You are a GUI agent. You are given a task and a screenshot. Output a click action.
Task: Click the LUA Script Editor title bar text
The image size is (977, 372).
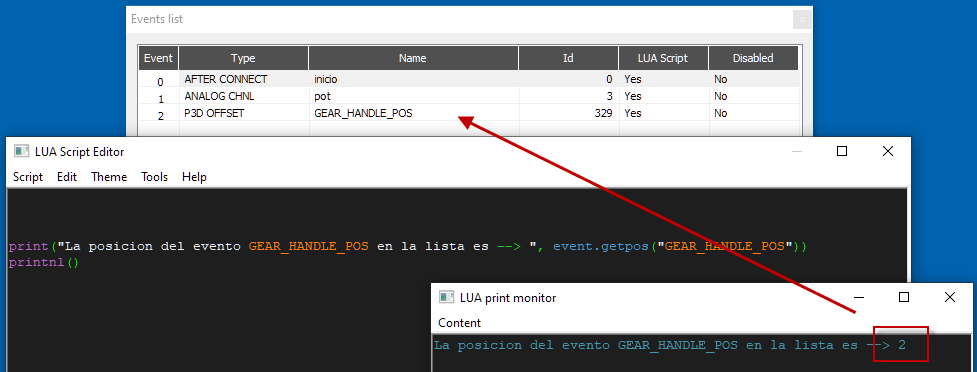(x=80, y=151)
